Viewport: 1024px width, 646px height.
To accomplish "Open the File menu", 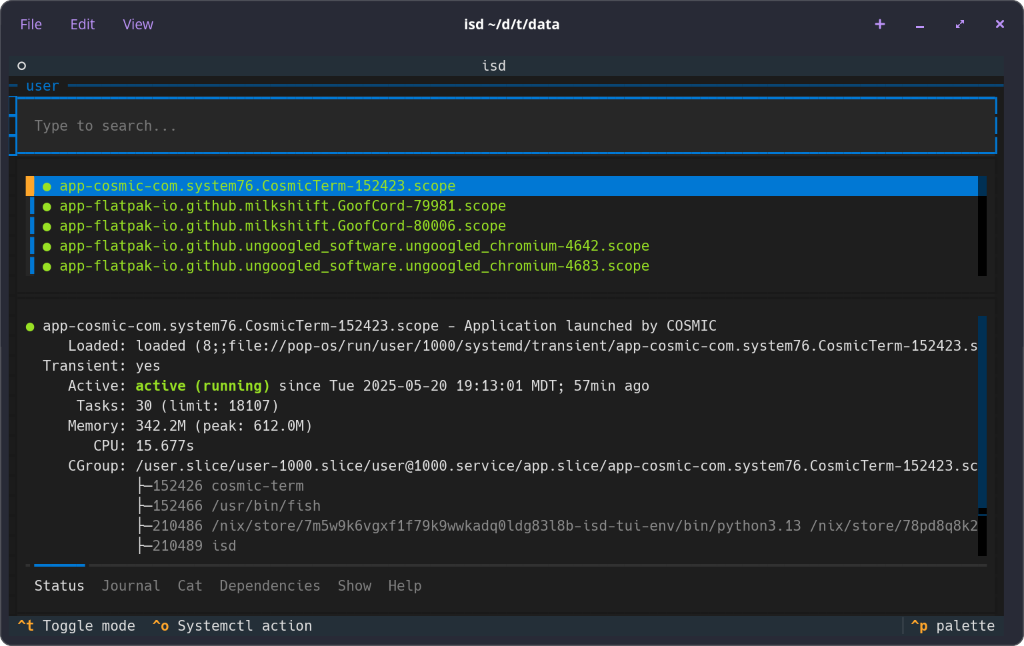I will [x=31, y=24].
